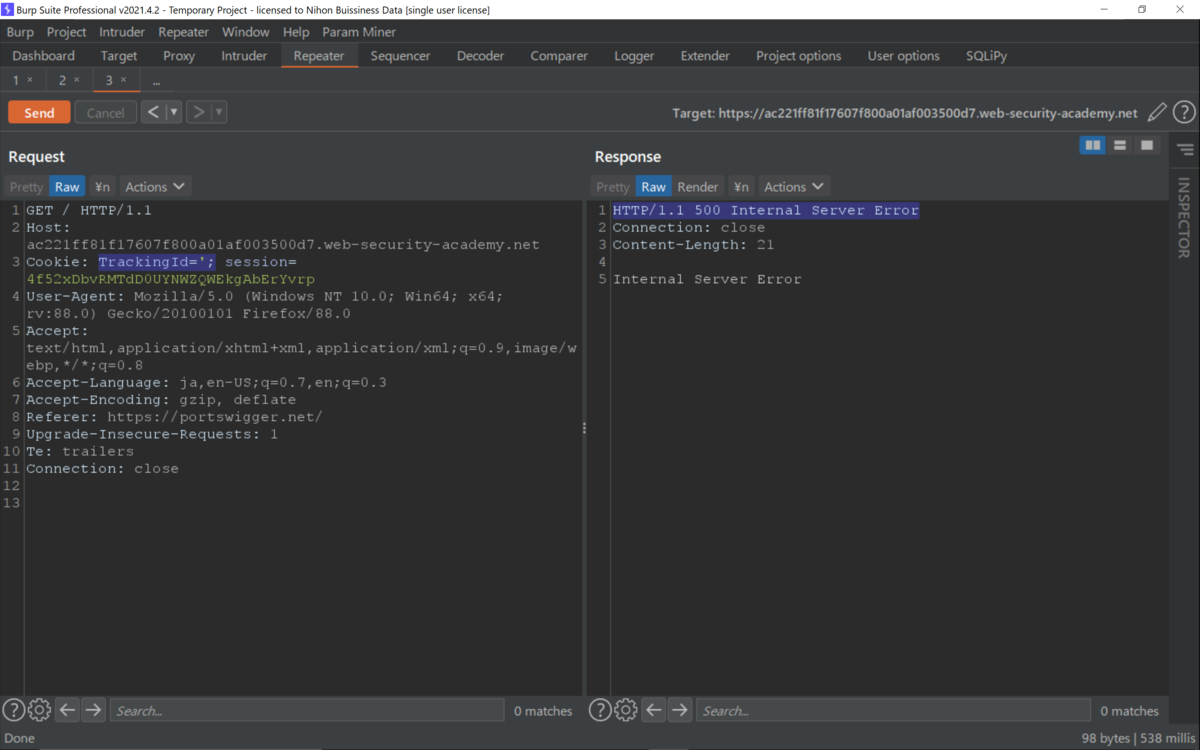Select top-bottom split layout icon
Screen dimensions: 1200x750
1120,146
